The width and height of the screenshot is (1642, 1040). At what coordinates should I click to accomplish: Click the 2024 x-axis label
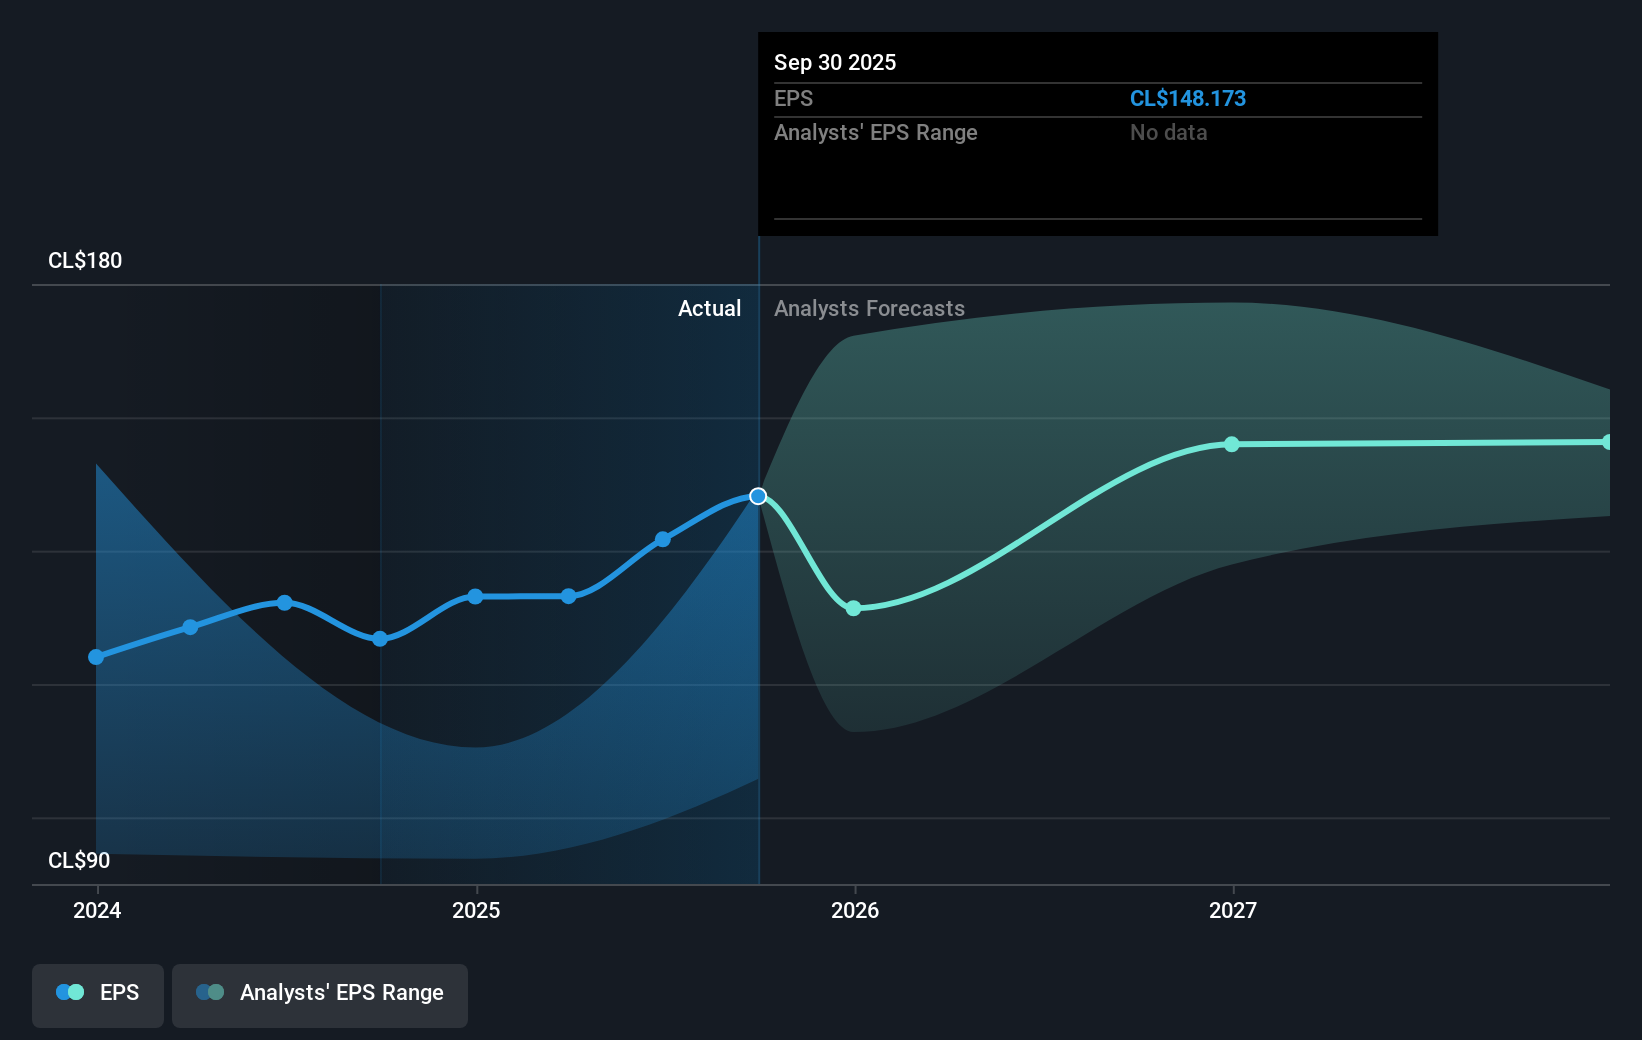coord(97,910)
